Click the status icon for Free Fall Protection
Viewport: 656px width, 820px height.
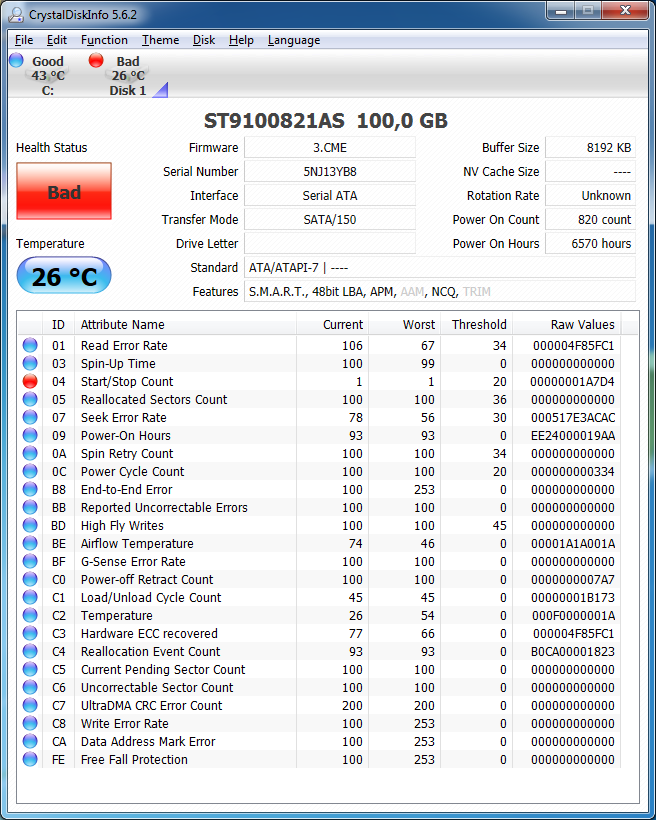pyautogui.click(x=30, y=759)
